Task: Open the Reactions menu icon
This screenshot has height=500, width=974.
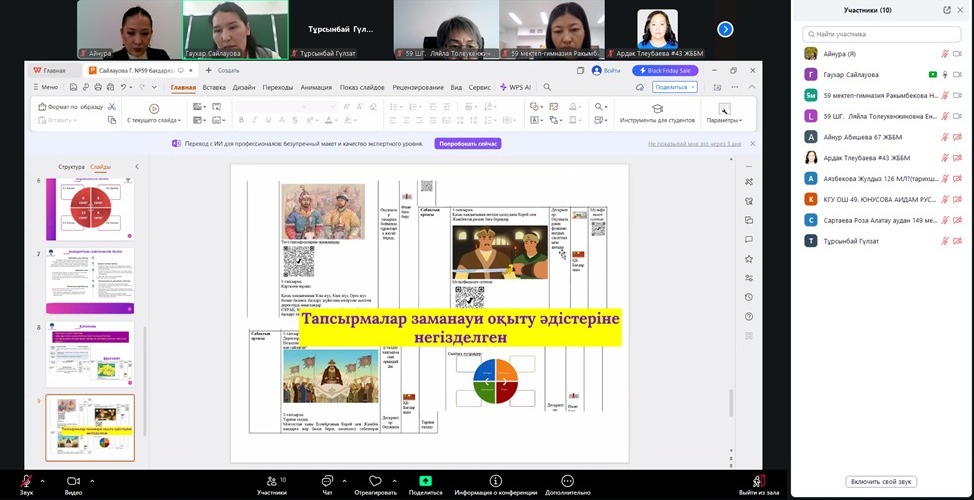Action: [375, 481]
